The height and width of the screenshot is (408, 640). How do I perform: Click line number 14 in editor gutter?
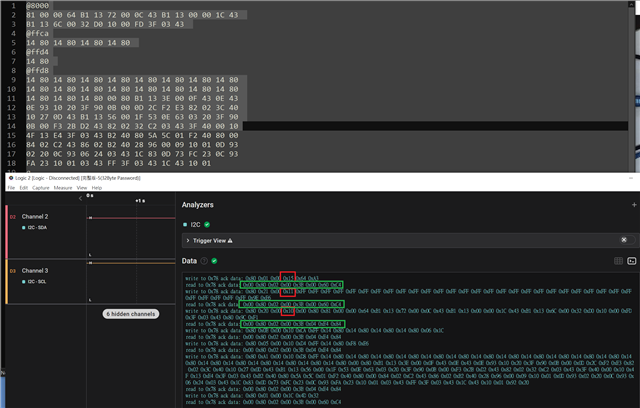(x=11, y=126)
